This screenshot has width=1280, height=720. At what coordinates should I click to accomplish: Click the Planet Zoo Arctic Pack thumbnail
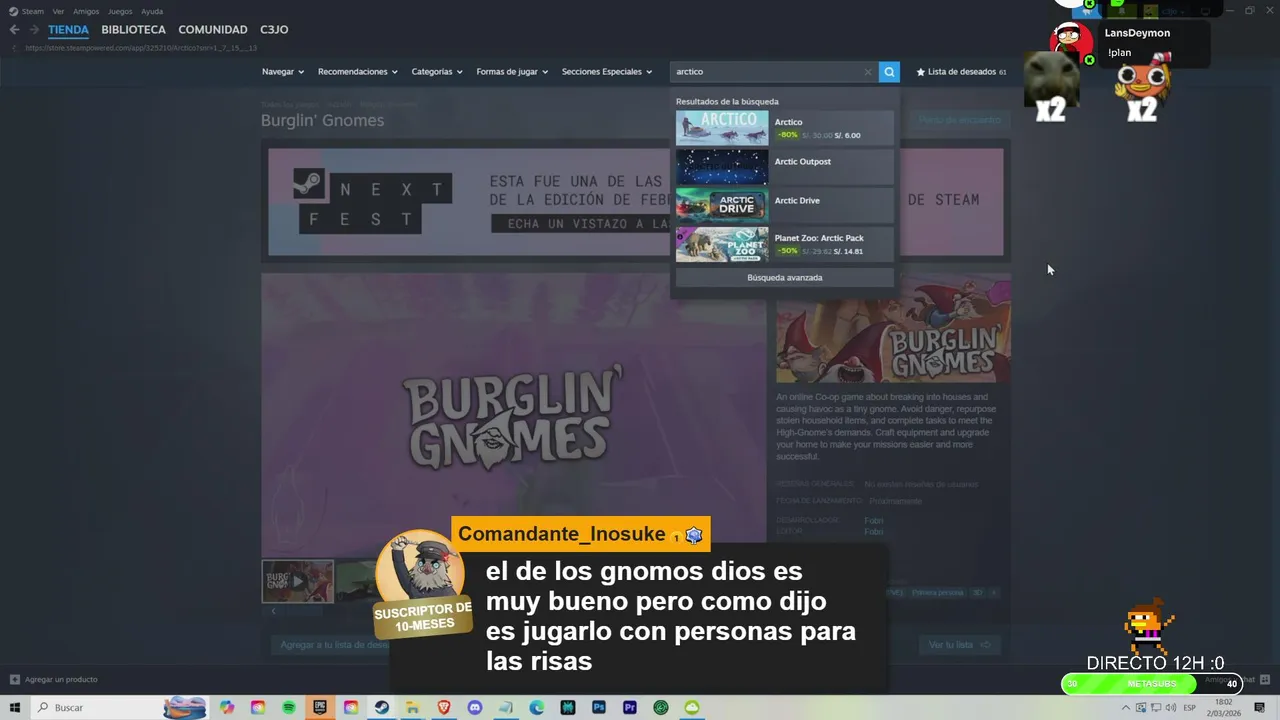(722, 245)
